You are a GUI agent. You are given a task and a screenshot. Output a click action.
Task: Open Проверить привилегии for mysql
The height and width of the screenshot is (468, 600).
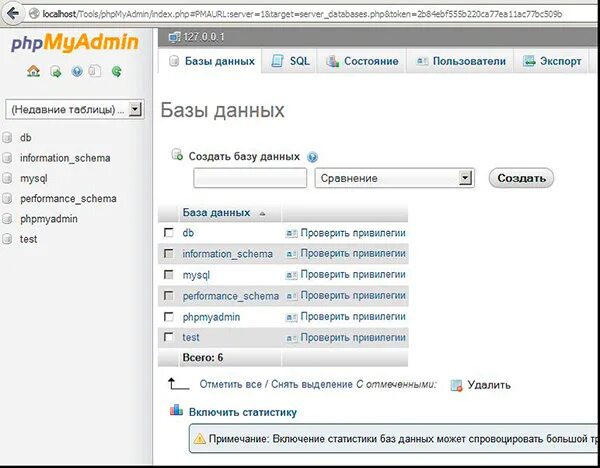pyautogui.click(x=353, y=275)
